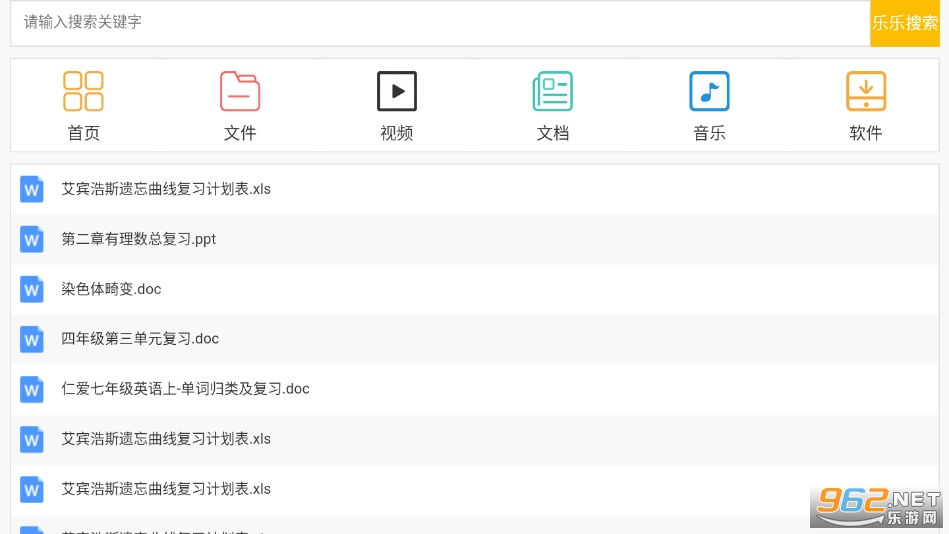Click the W icon beside 四年级第三单元复习.doc
This screenshot has height=534, width=949.
[x=32, y=339]
